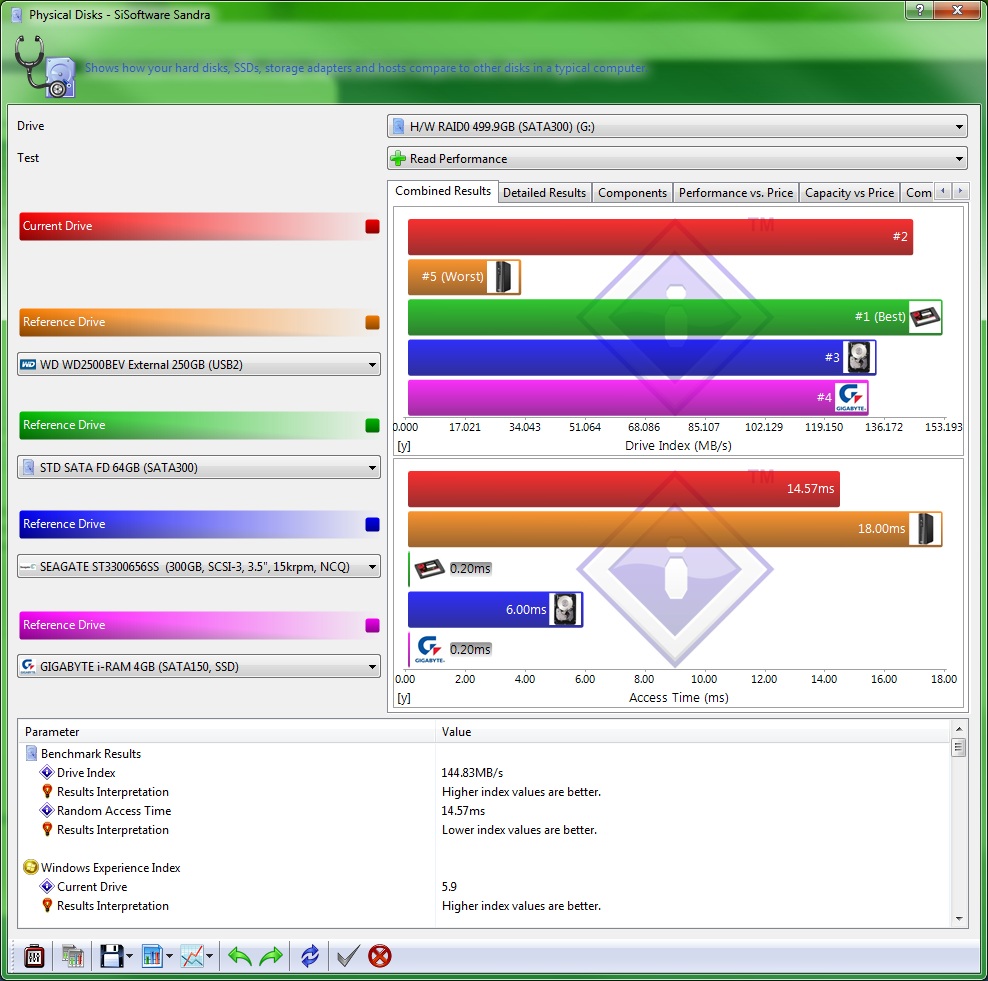The width and height of the screenshot is (988, 981).
Task: Click the 144.83MB/s Drive Index value
Action: click(x=473, y=772)
